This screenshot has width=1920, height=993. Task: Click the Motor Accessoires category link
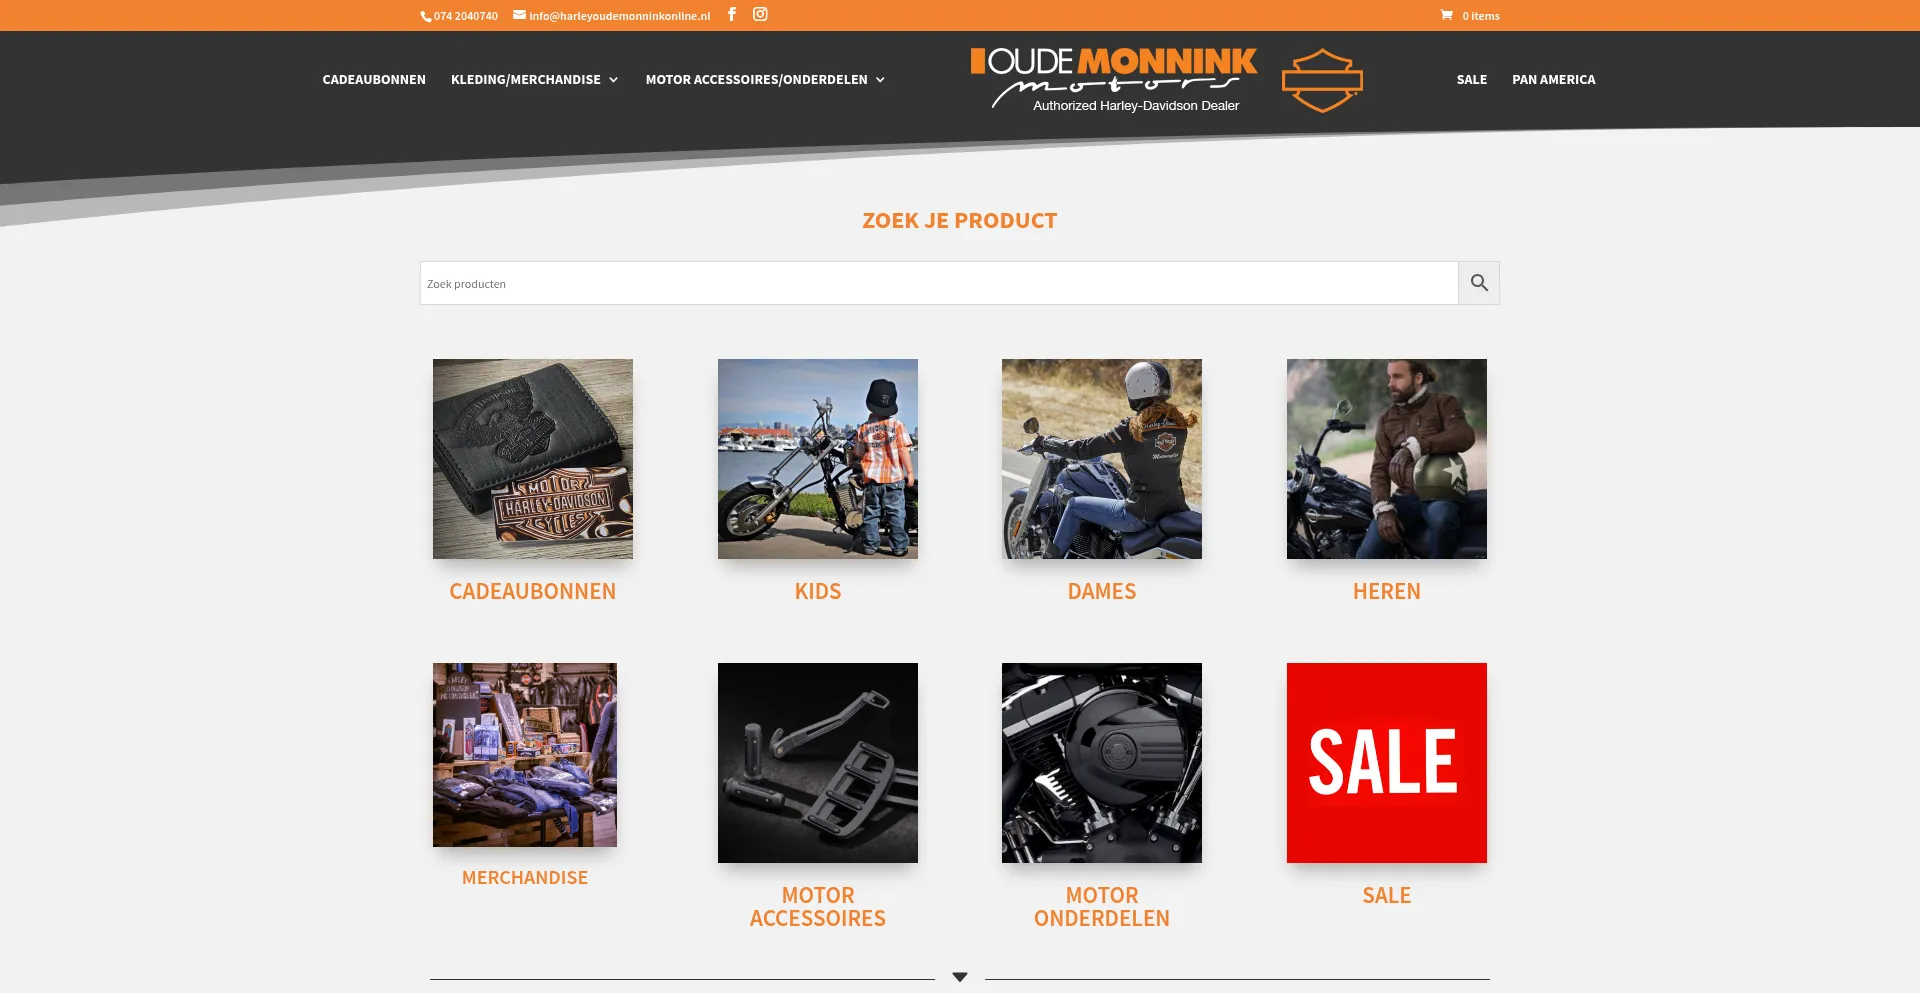818,907
